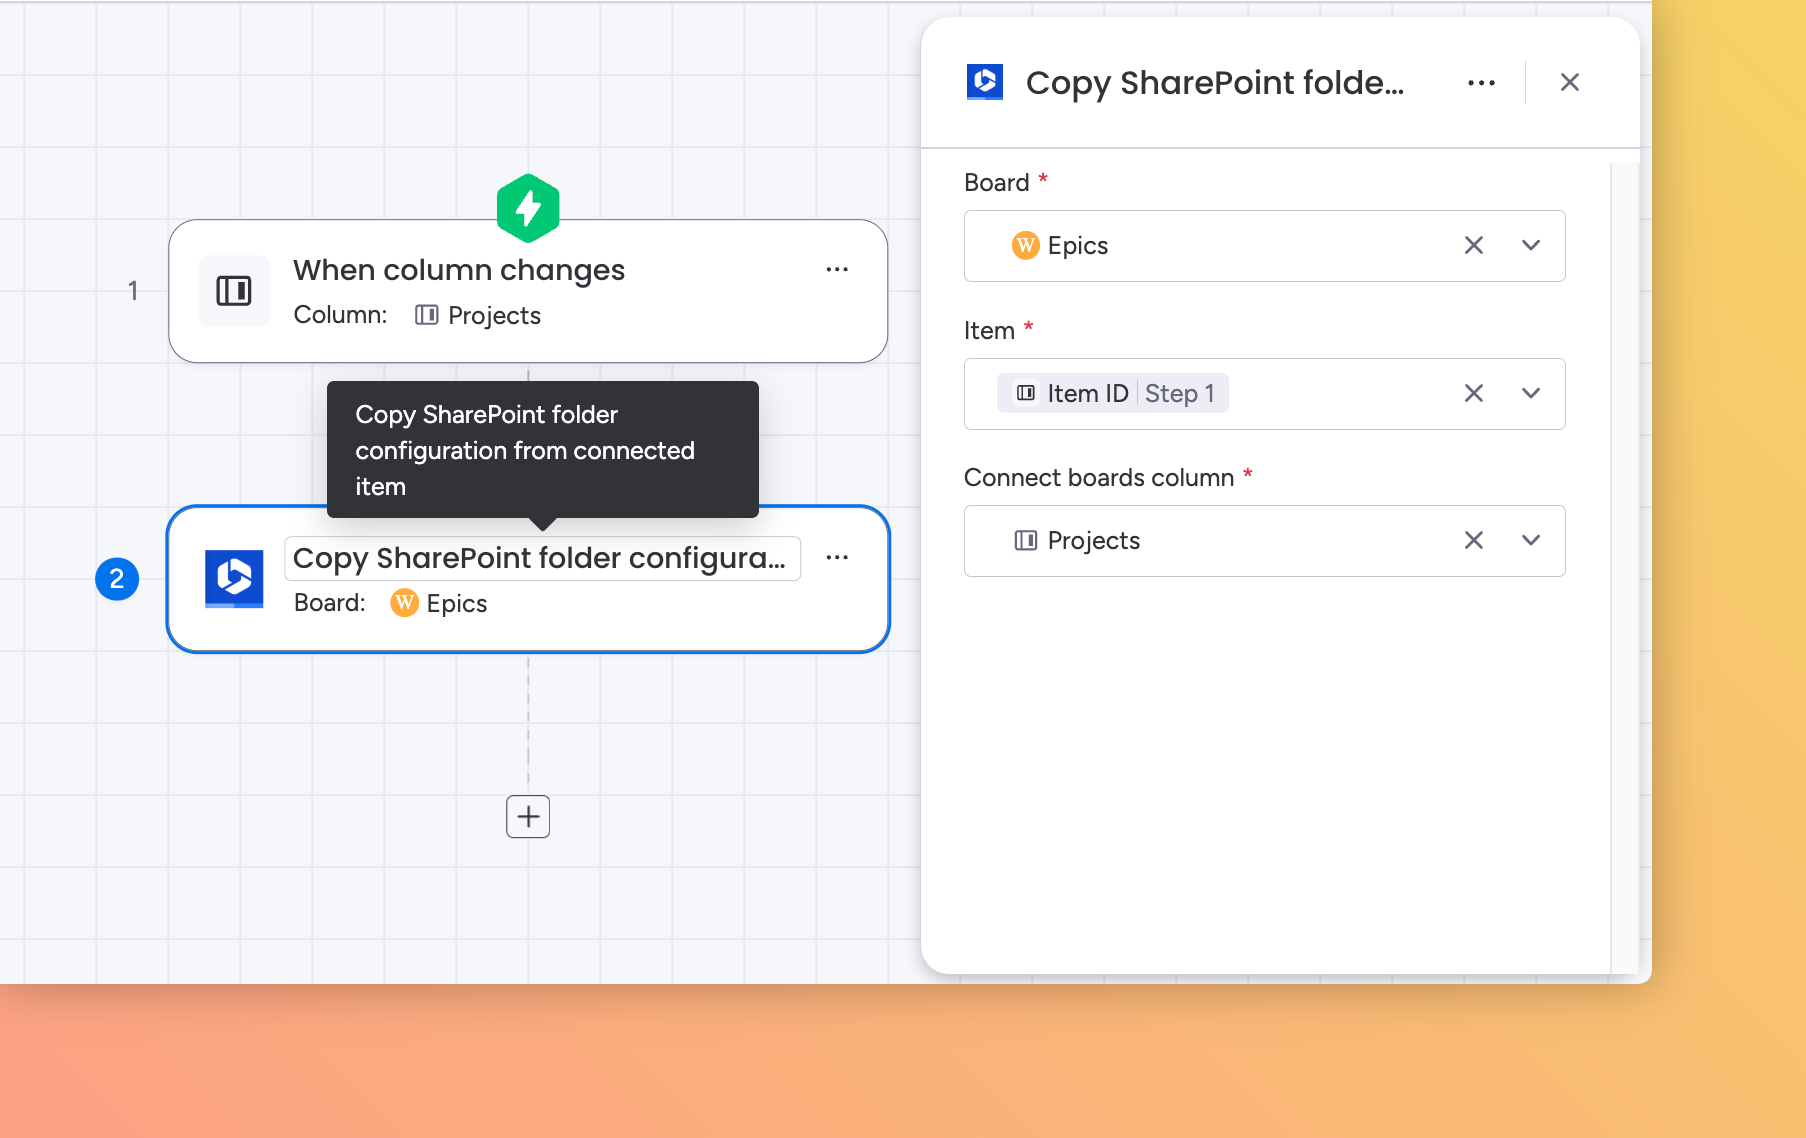Click the SharePoint app icon in step 2

234,579
